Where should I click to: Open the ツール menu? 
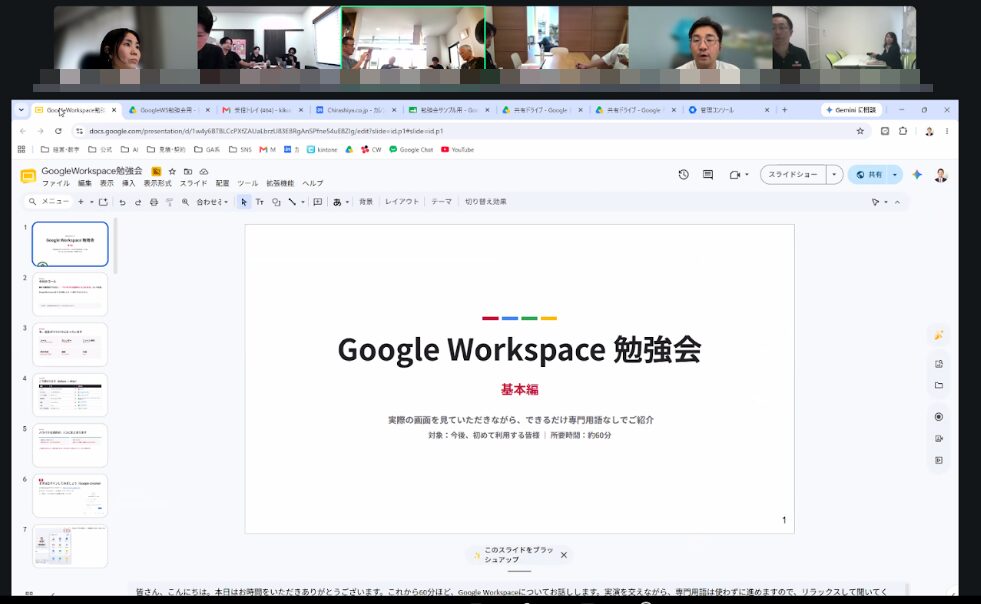[x=248, y=183]
